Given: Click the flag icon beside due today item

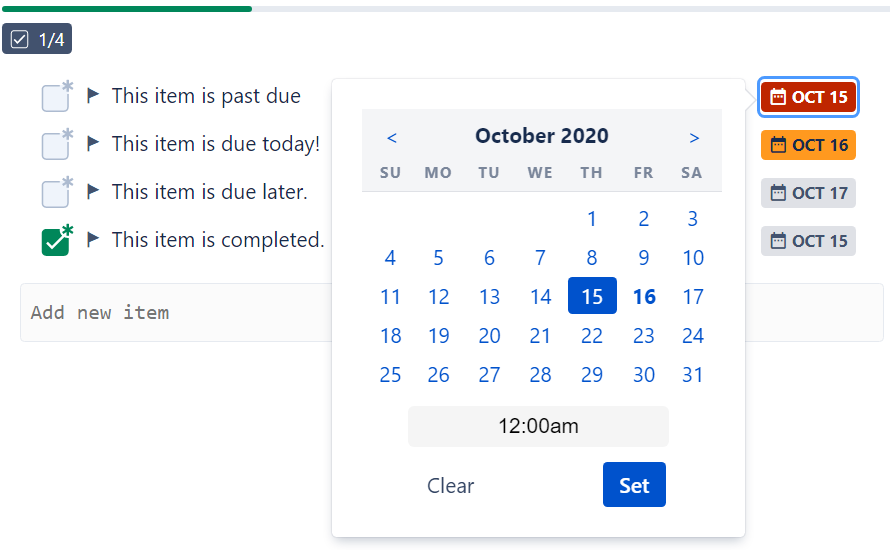Looking at the screenshot, I should tap(93, 144).
